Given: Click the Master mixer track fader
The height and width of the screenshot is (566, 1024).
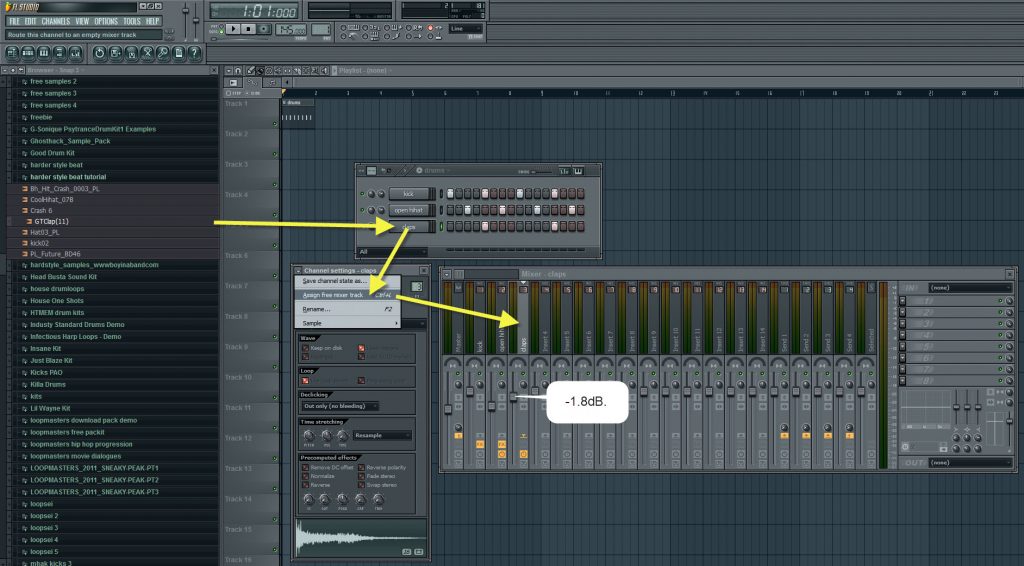Looking at the screenshot, I should [448, 409].
